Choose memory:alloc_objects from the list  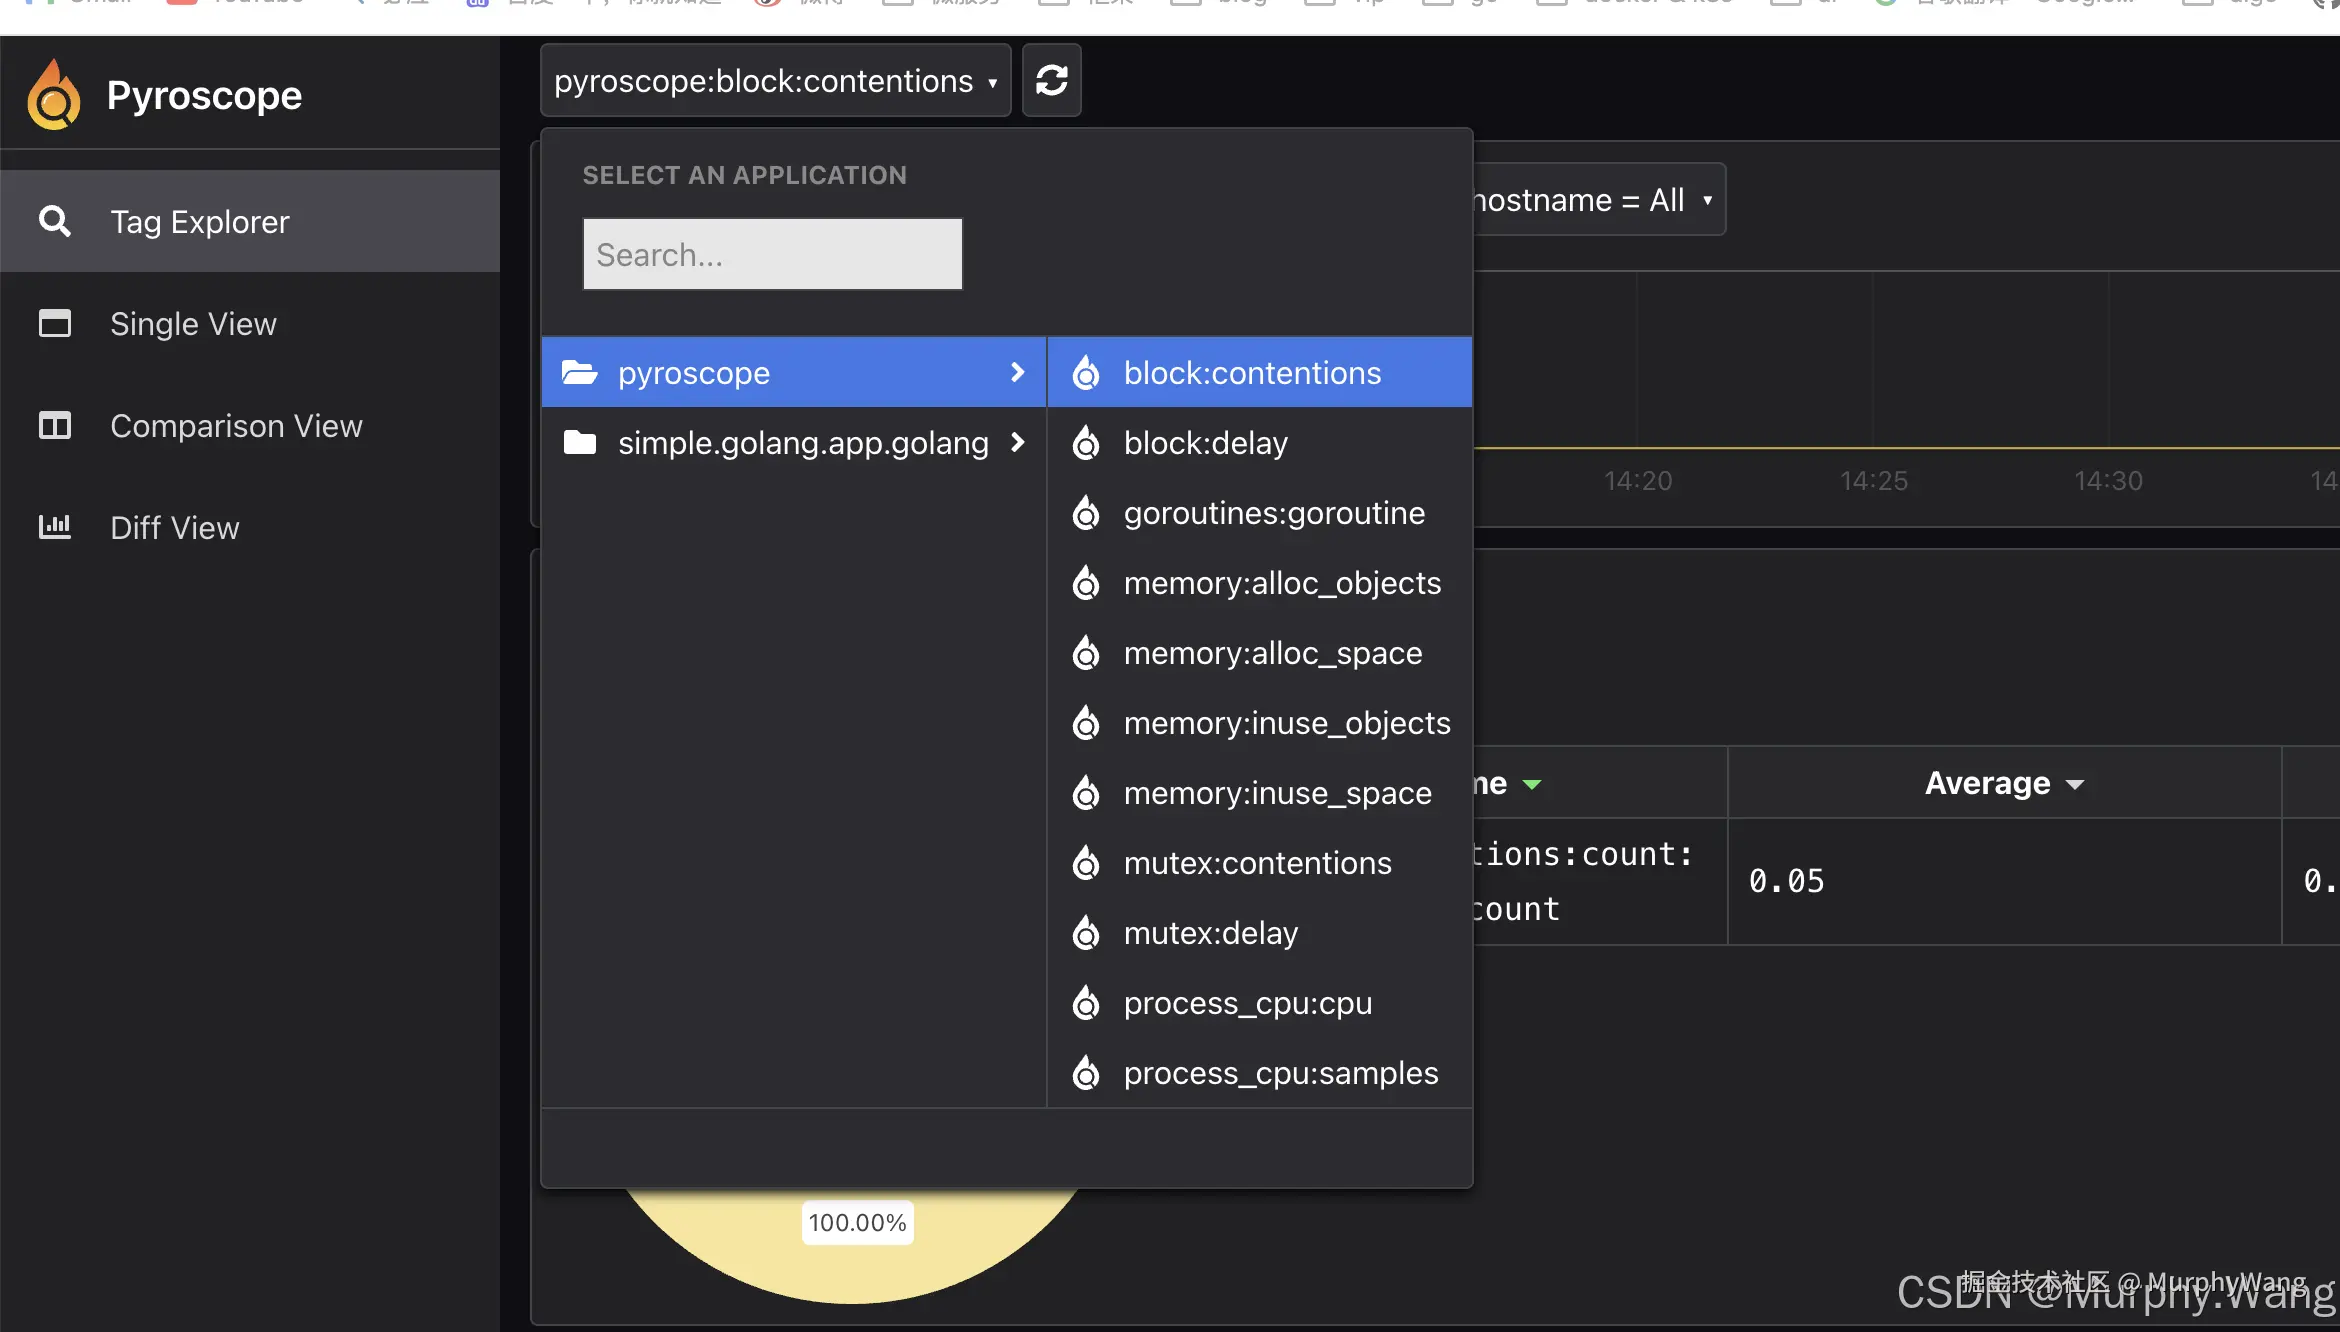1282,583
